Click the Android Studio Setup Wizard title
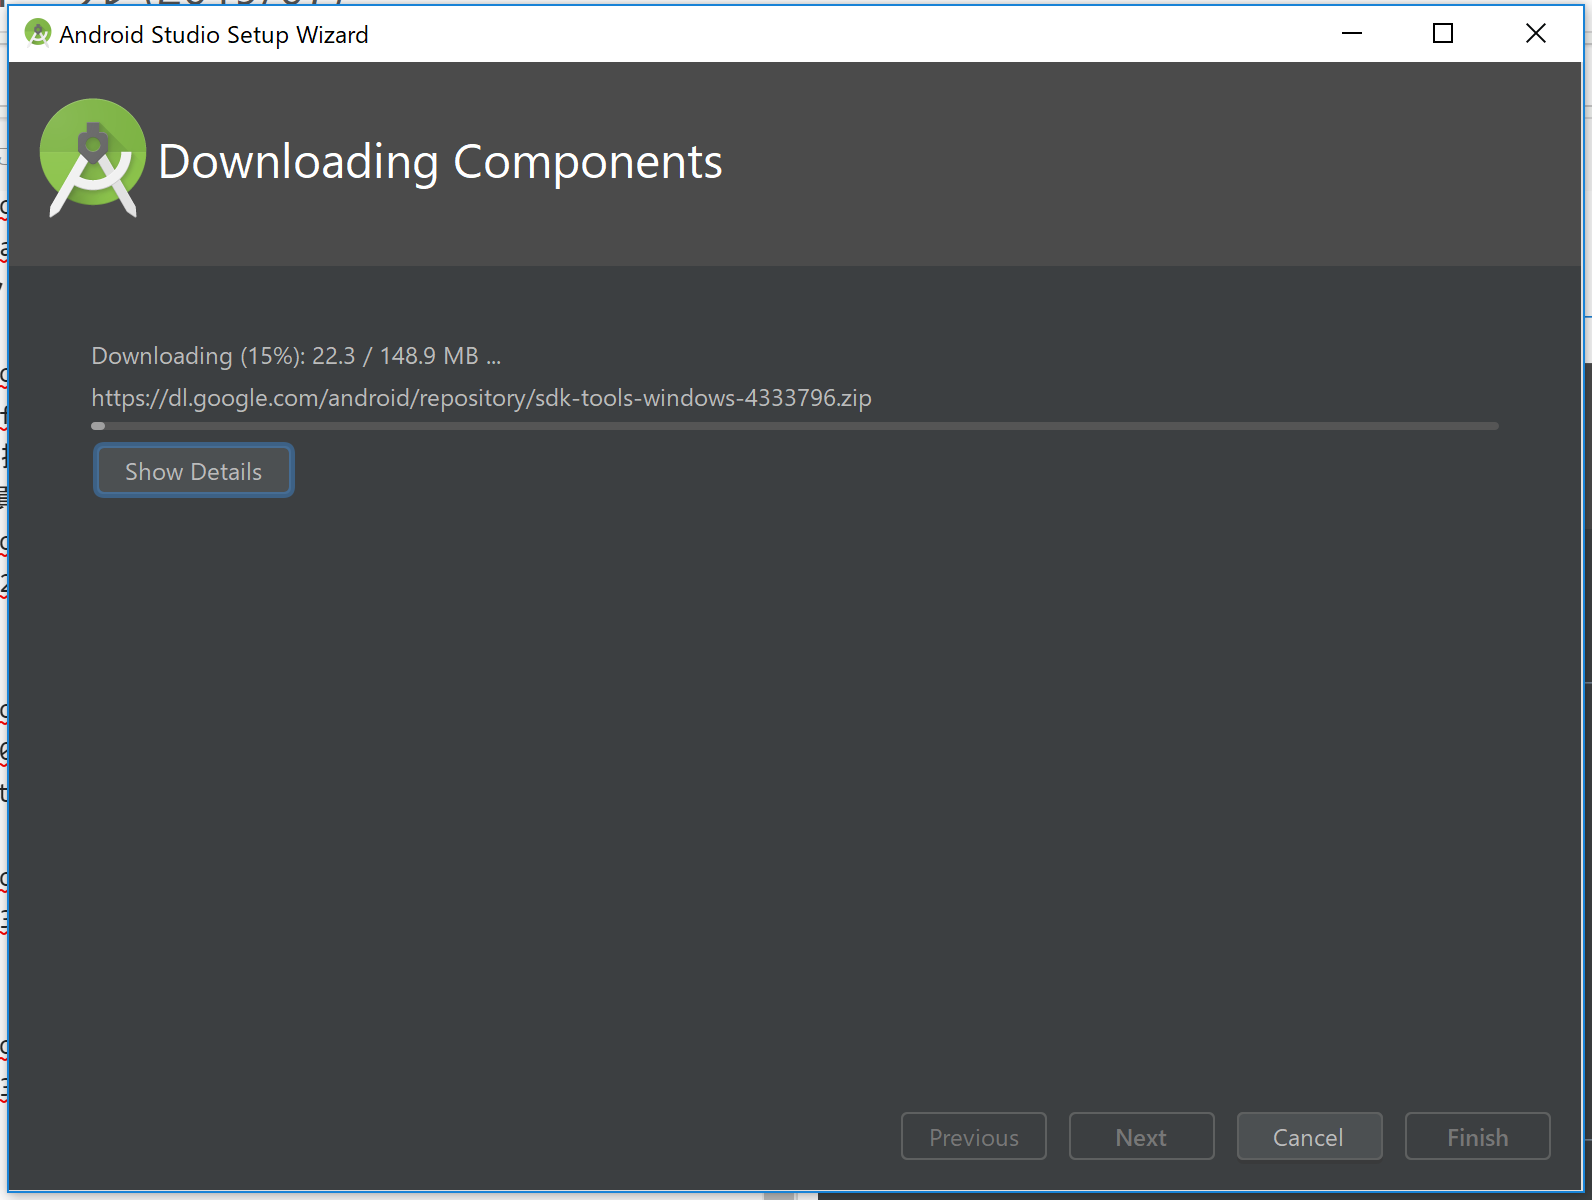Screen dimensions: 1592x1200 click(214, 35)
